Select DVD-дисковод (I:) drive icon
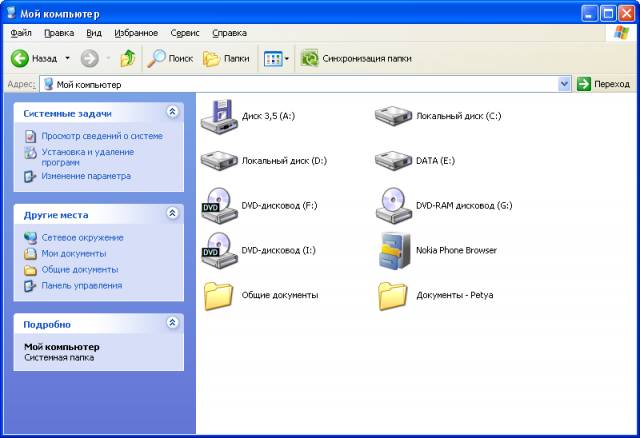 click(217, 250)
